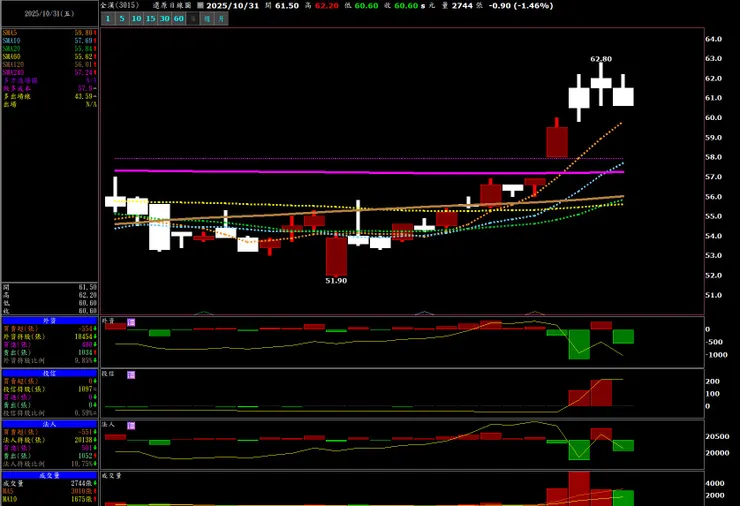This screenshot has width=740, height=506.
Task: Select the SMA20 55.84 legend row
Action: pyautogui.click(x=50, y=49)
